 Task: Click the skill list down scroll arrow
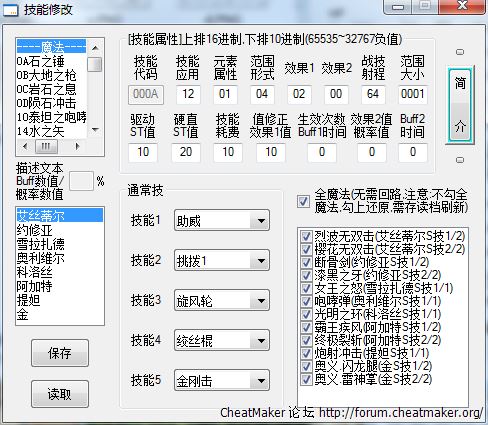(95, 130)
